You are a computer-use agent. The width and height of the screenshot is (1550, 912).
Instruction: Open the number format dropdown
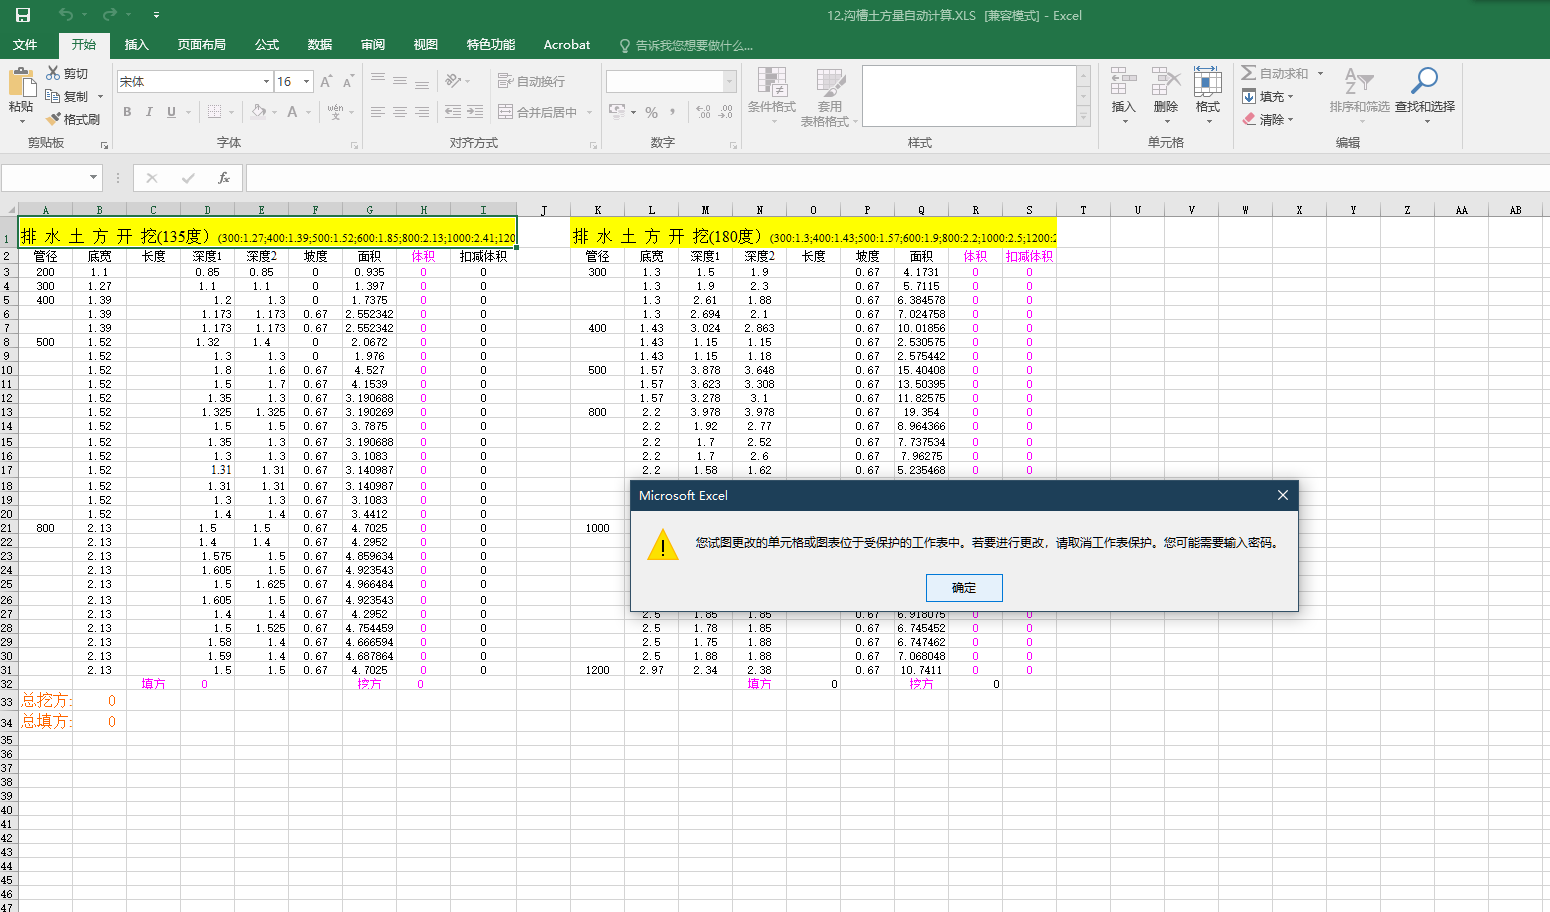[x=730, y=82]
